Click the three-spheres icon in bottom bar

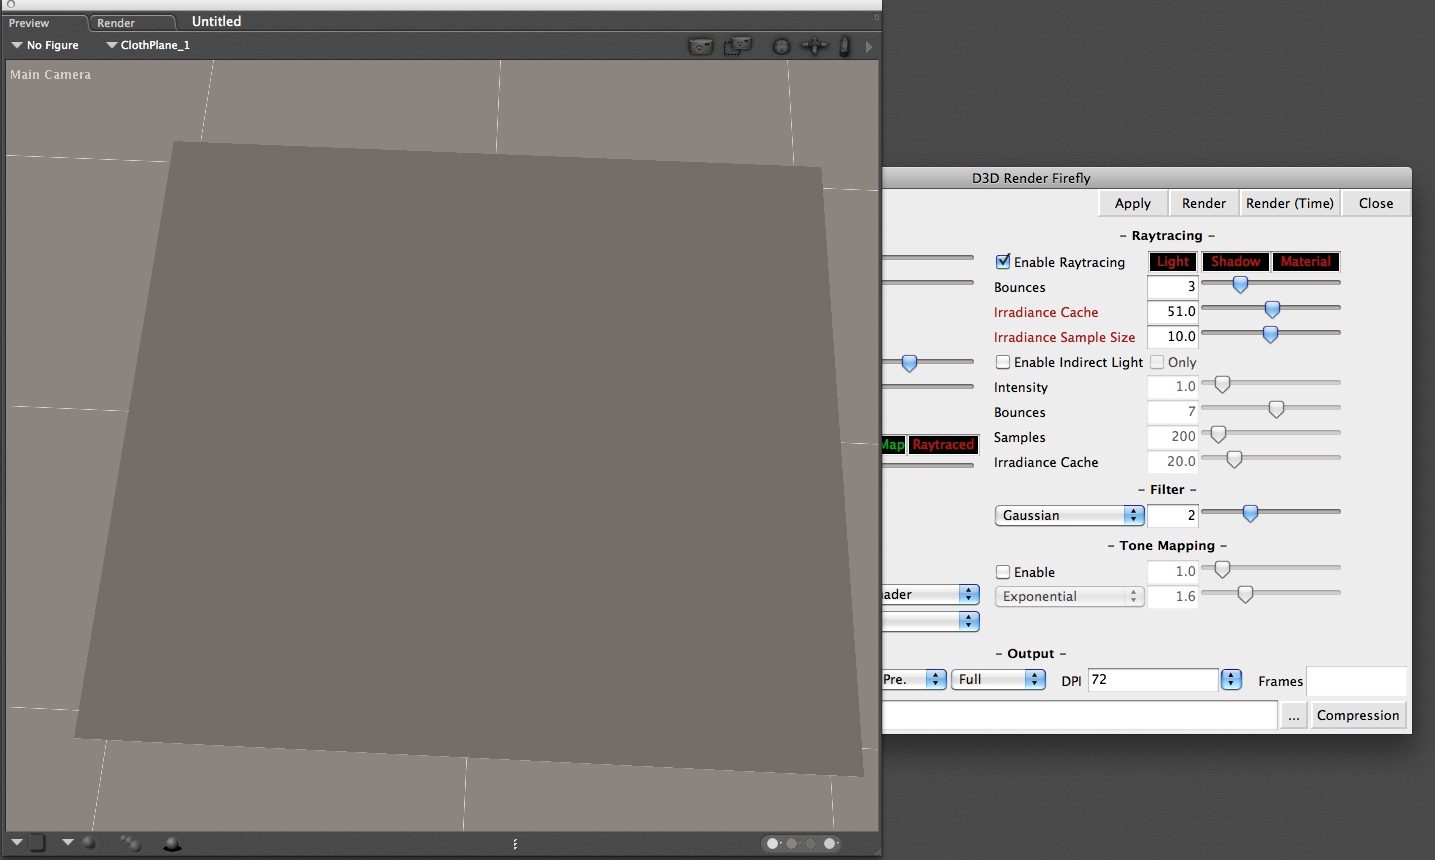coord(130,843)
